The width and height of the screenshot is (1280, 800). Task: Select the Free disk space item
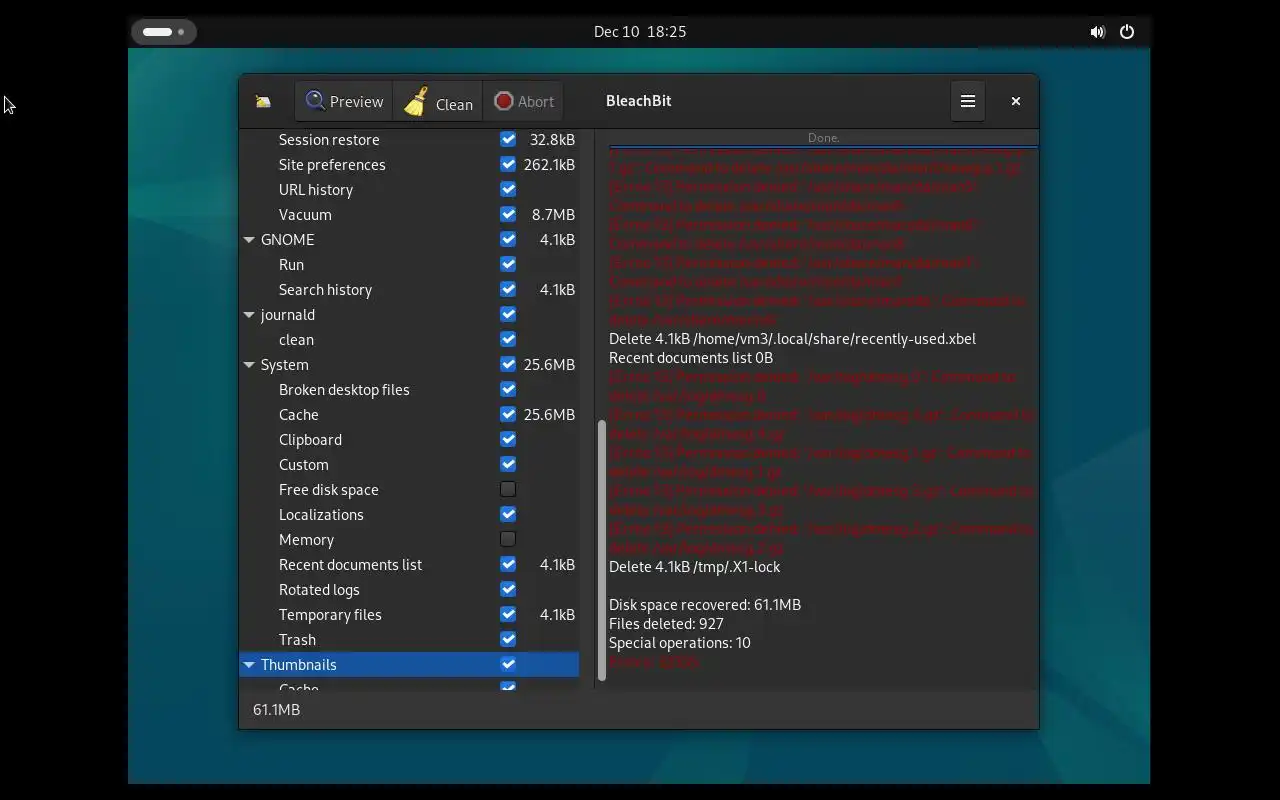click(329, 489)
